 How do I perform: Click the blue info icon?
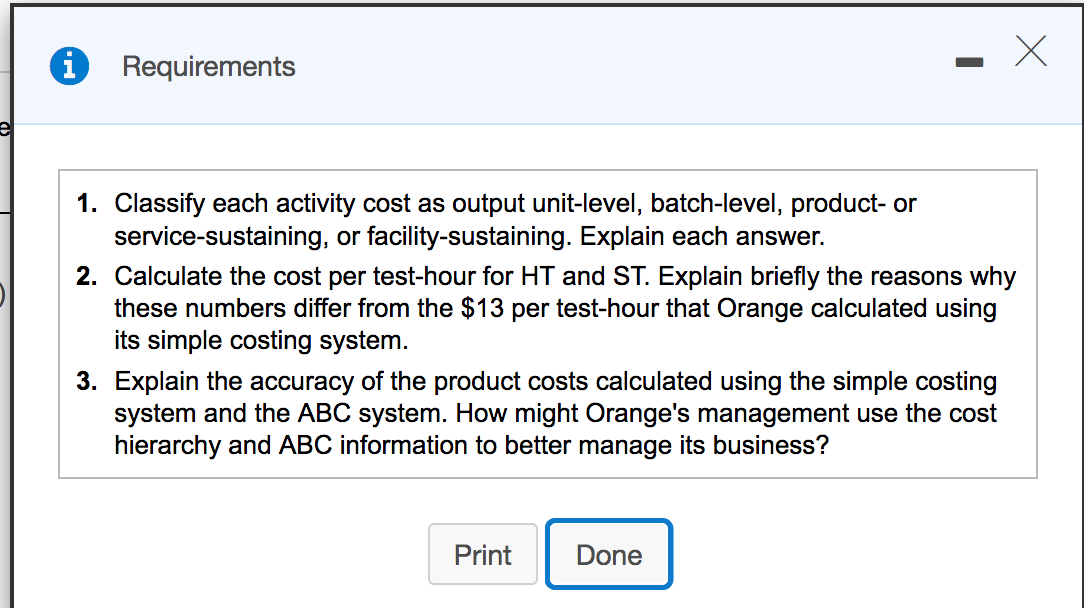[69, 67]
